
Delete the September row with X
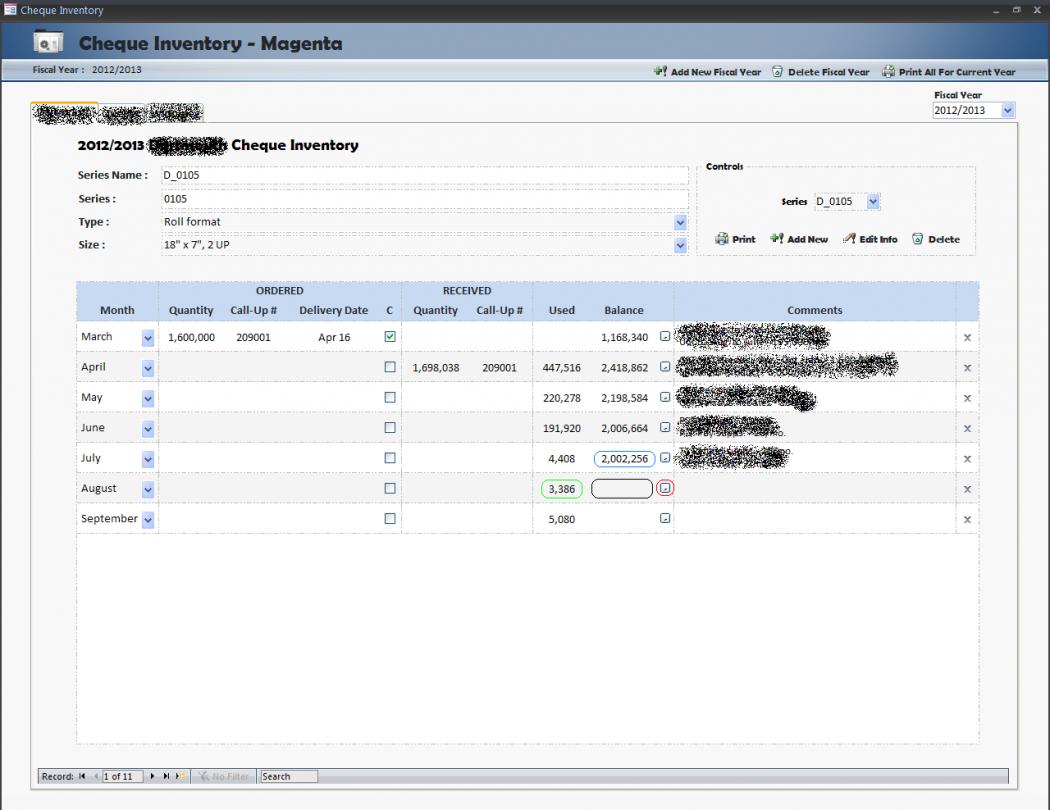click(x=967, y=519)
